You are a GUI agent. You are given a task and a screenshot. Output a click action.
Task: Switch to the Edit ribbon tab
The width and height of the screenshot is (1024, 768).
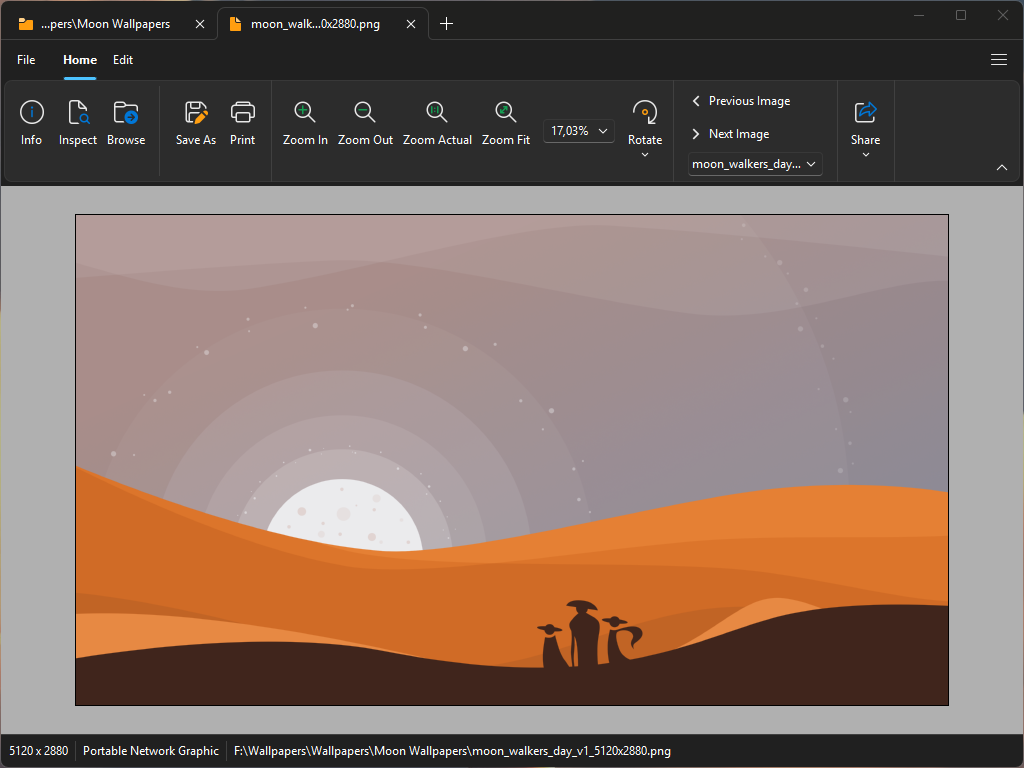[x=123, y=60]
